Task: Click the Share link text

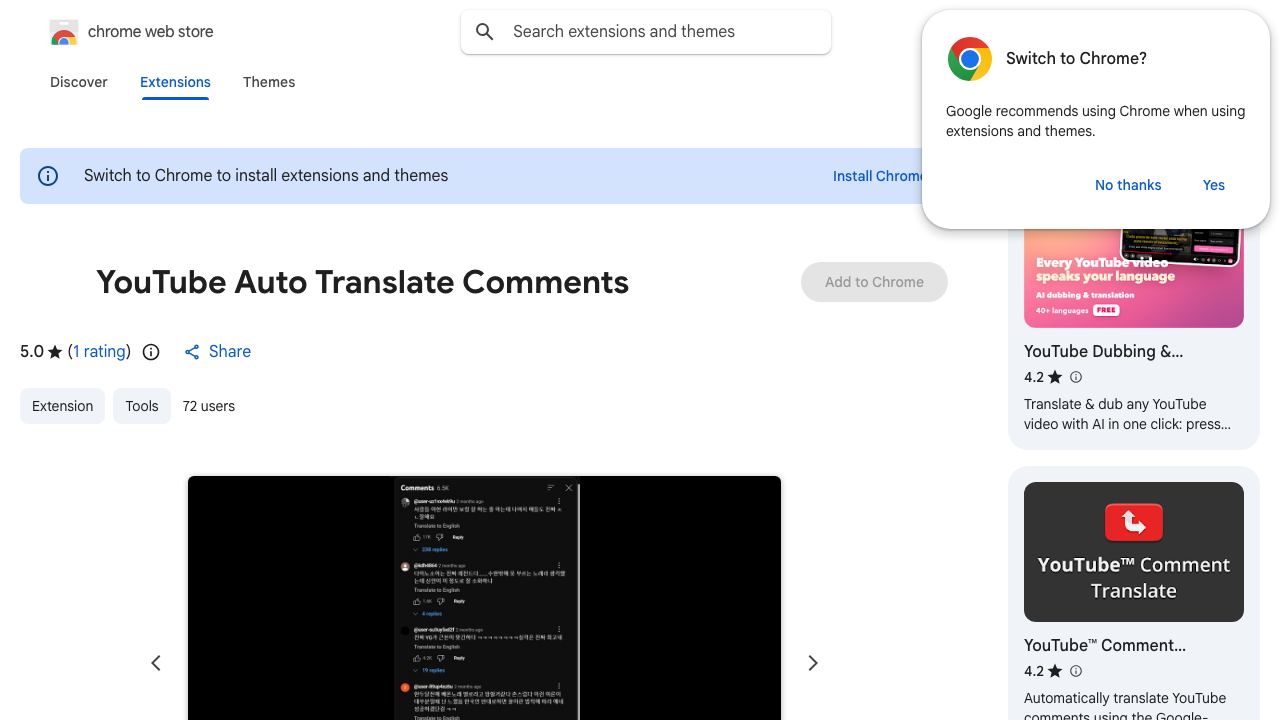Action: pos(230,352)
